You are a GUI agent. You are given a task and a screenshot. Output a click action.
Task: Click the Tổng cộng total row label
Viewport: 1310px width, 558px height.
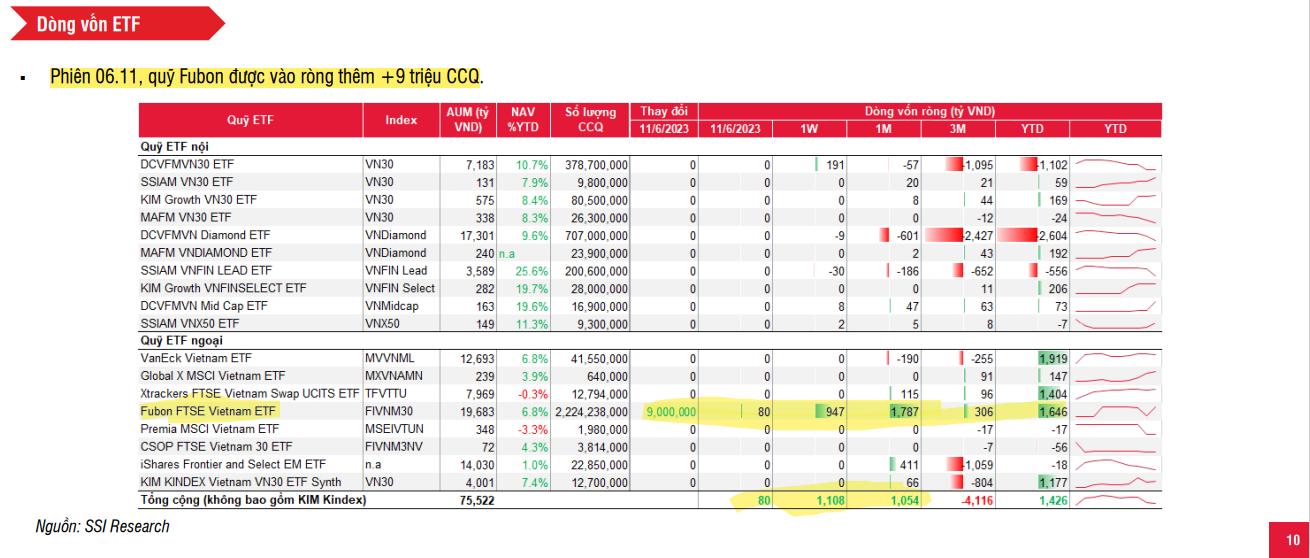[x=253, y=499]
